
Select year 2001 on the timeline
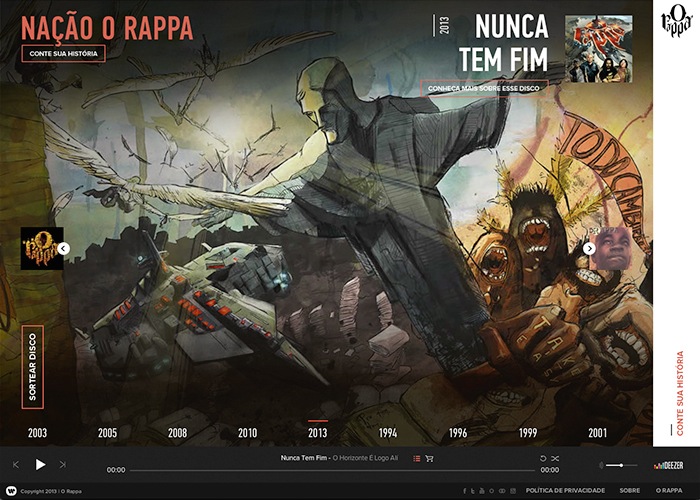click(598, 433)
